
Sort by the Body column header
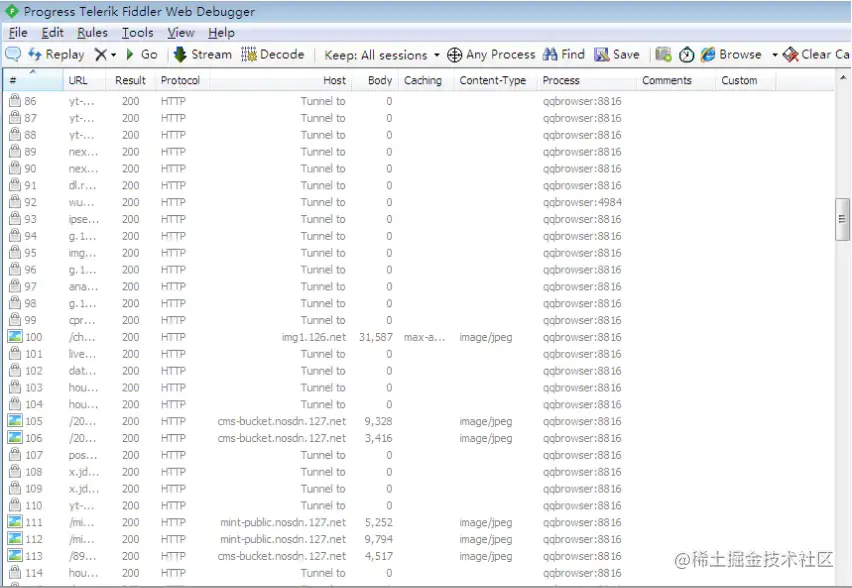(375, 80)
